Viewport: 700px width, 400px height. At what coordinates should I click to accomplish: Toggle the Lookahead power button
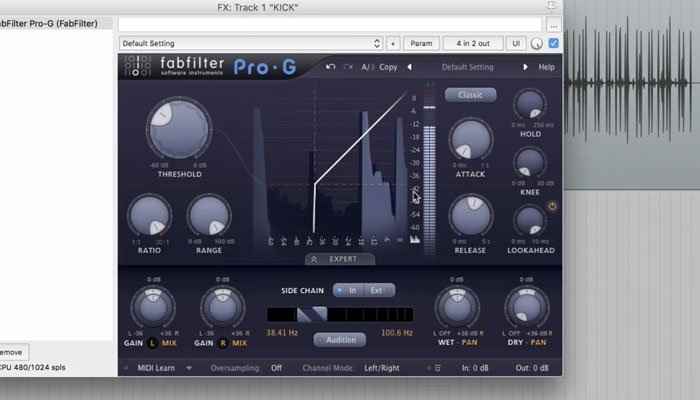click(x=552, y=206)
